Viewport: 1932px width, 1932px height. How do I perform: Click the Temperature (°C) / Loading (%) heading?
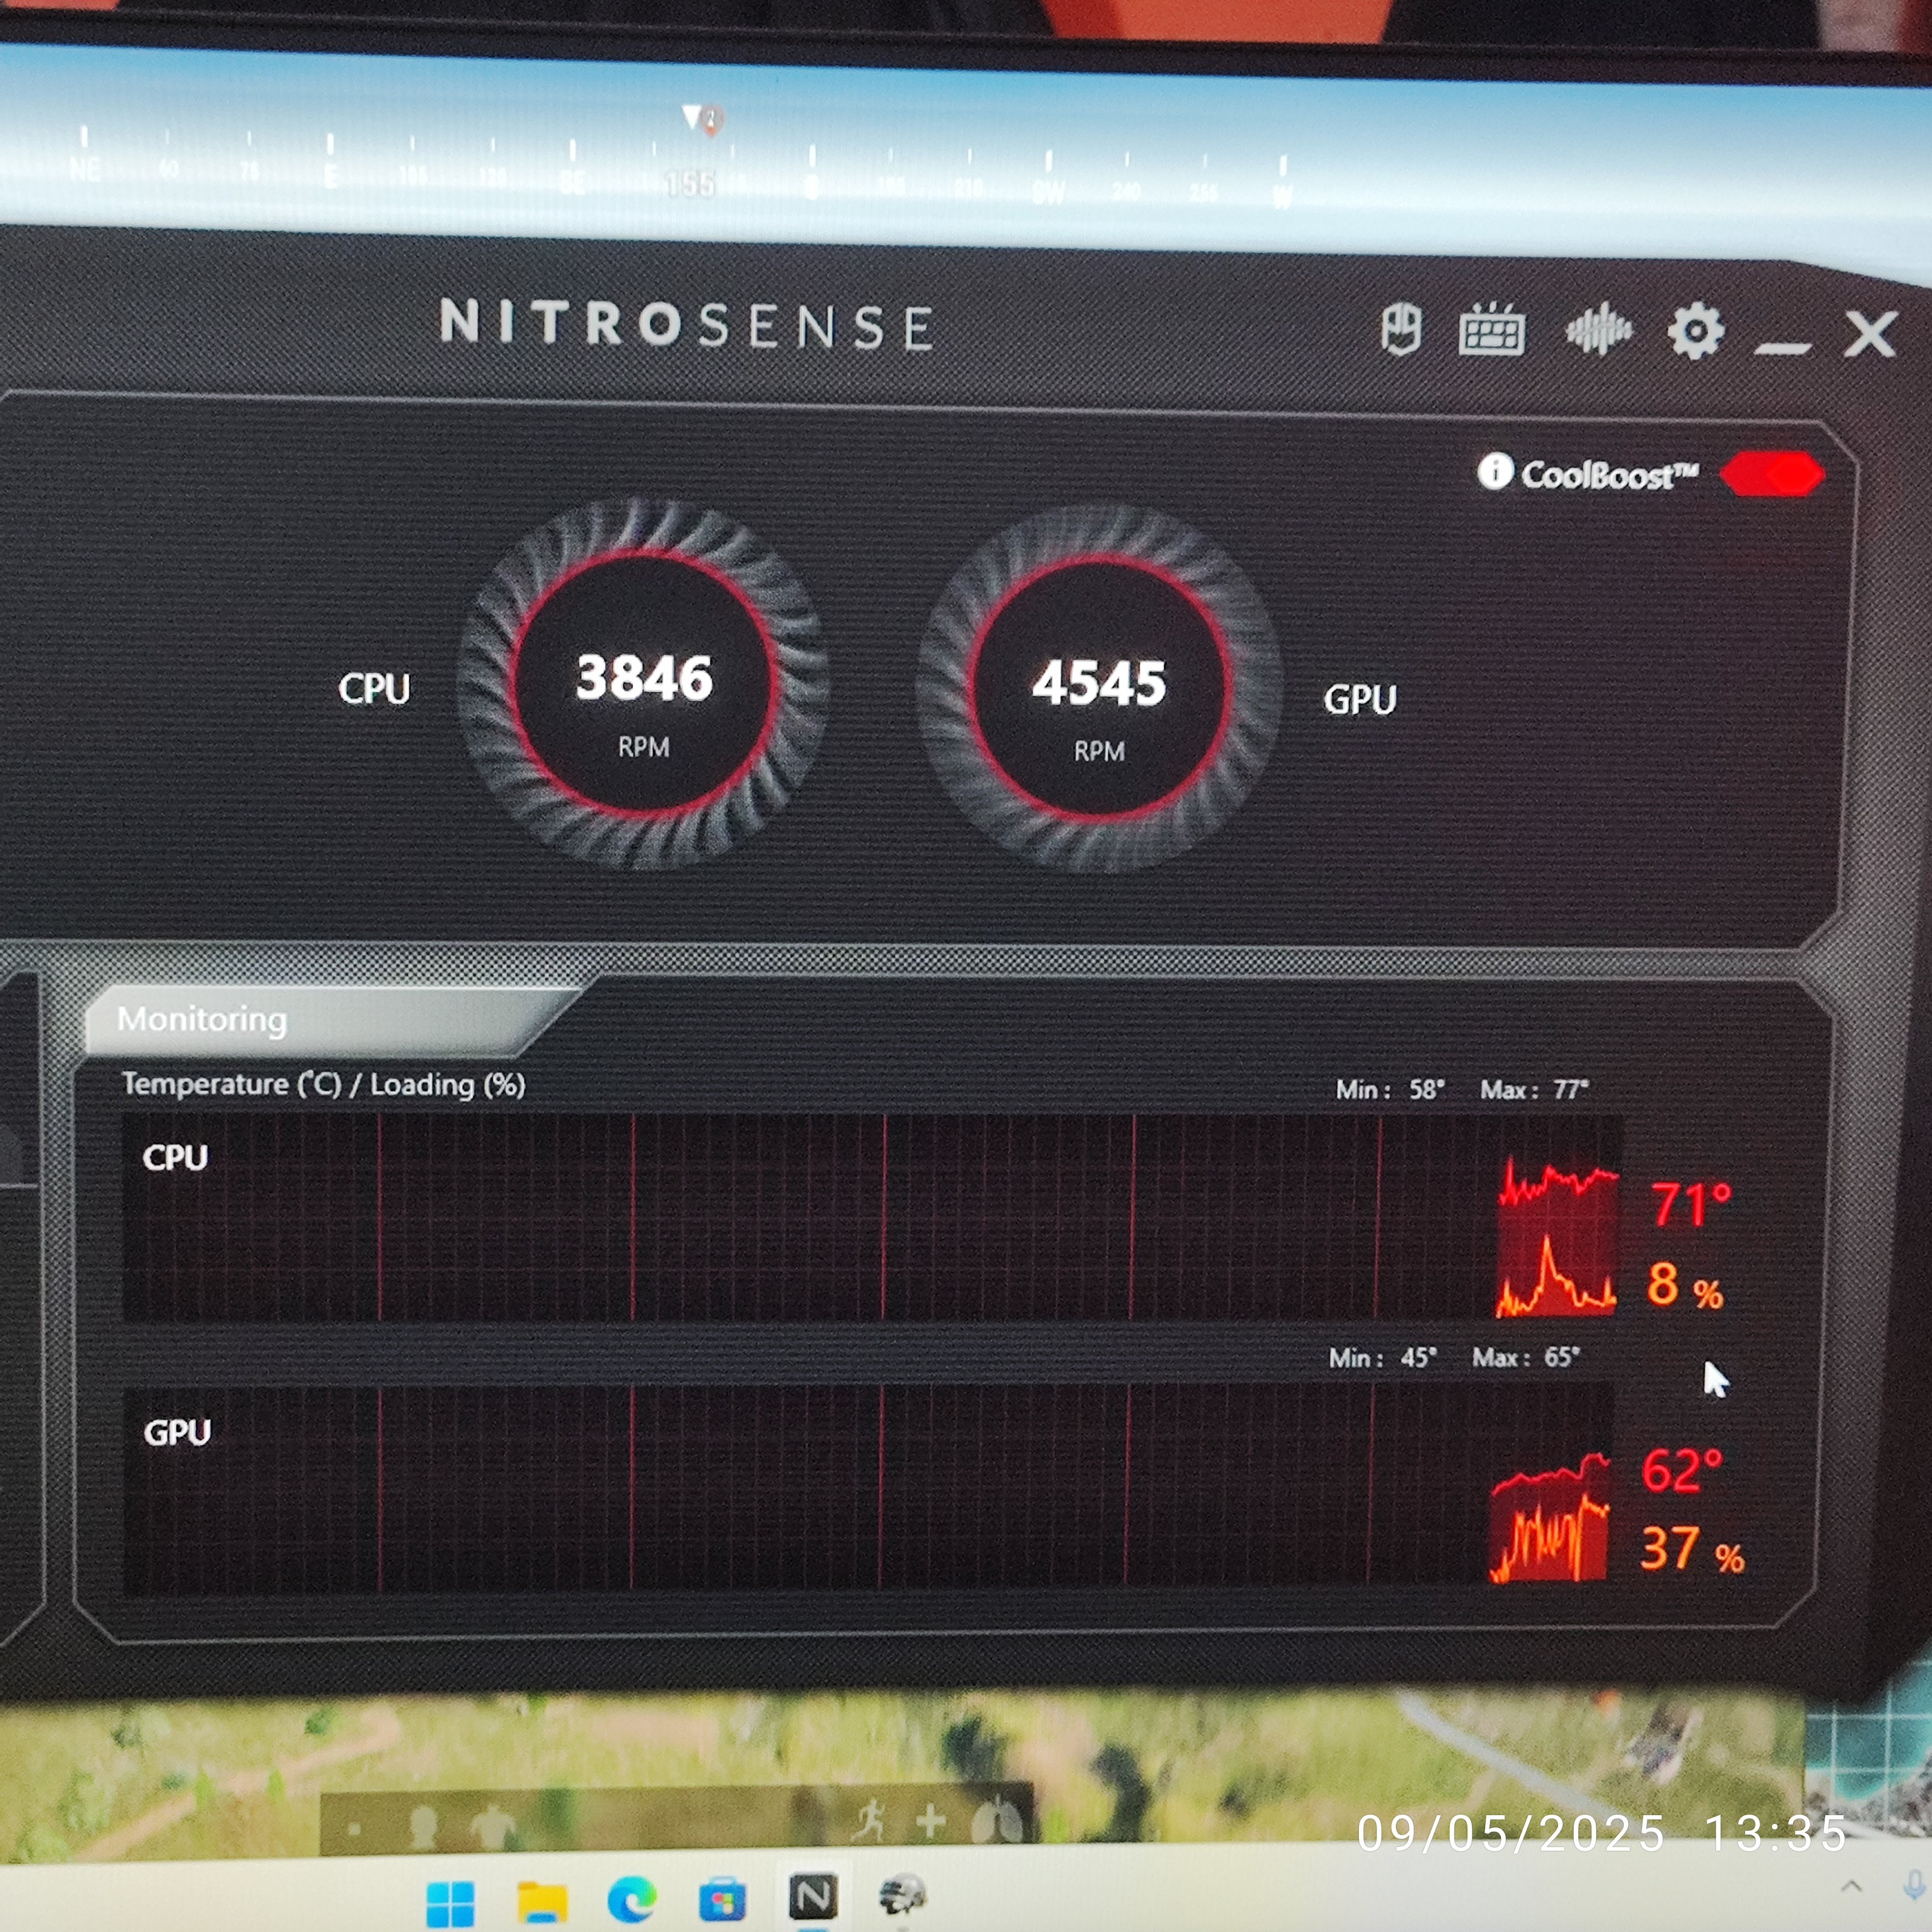(x=323, y=1084)
